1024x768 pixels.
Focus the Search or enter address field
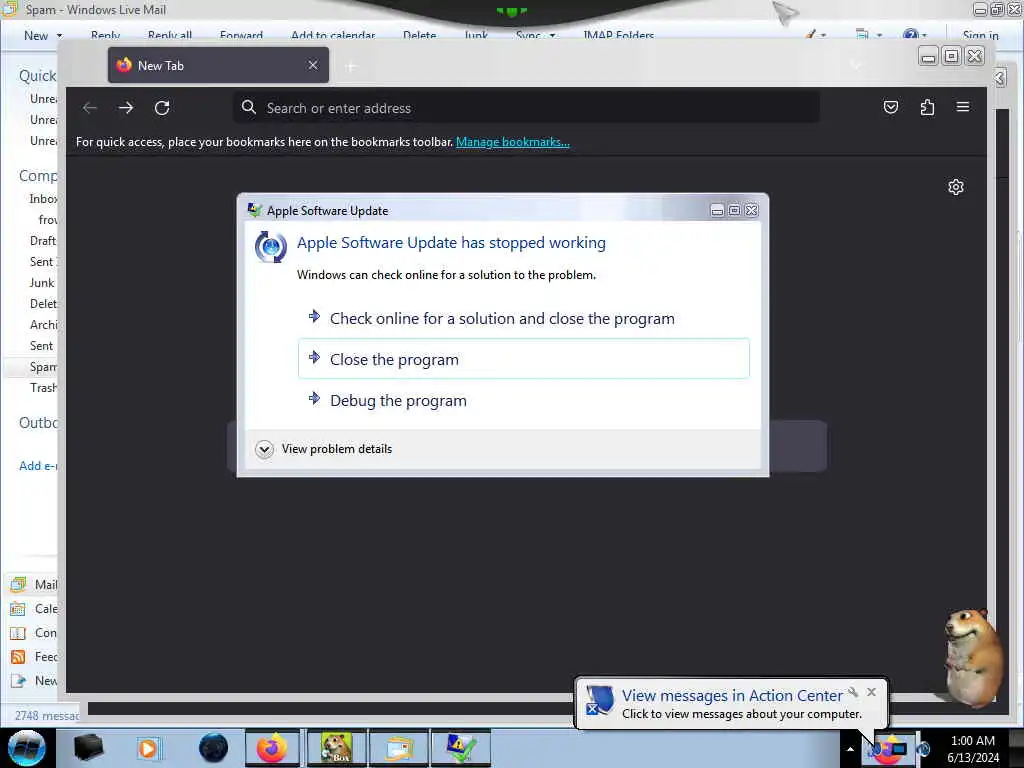526,108
